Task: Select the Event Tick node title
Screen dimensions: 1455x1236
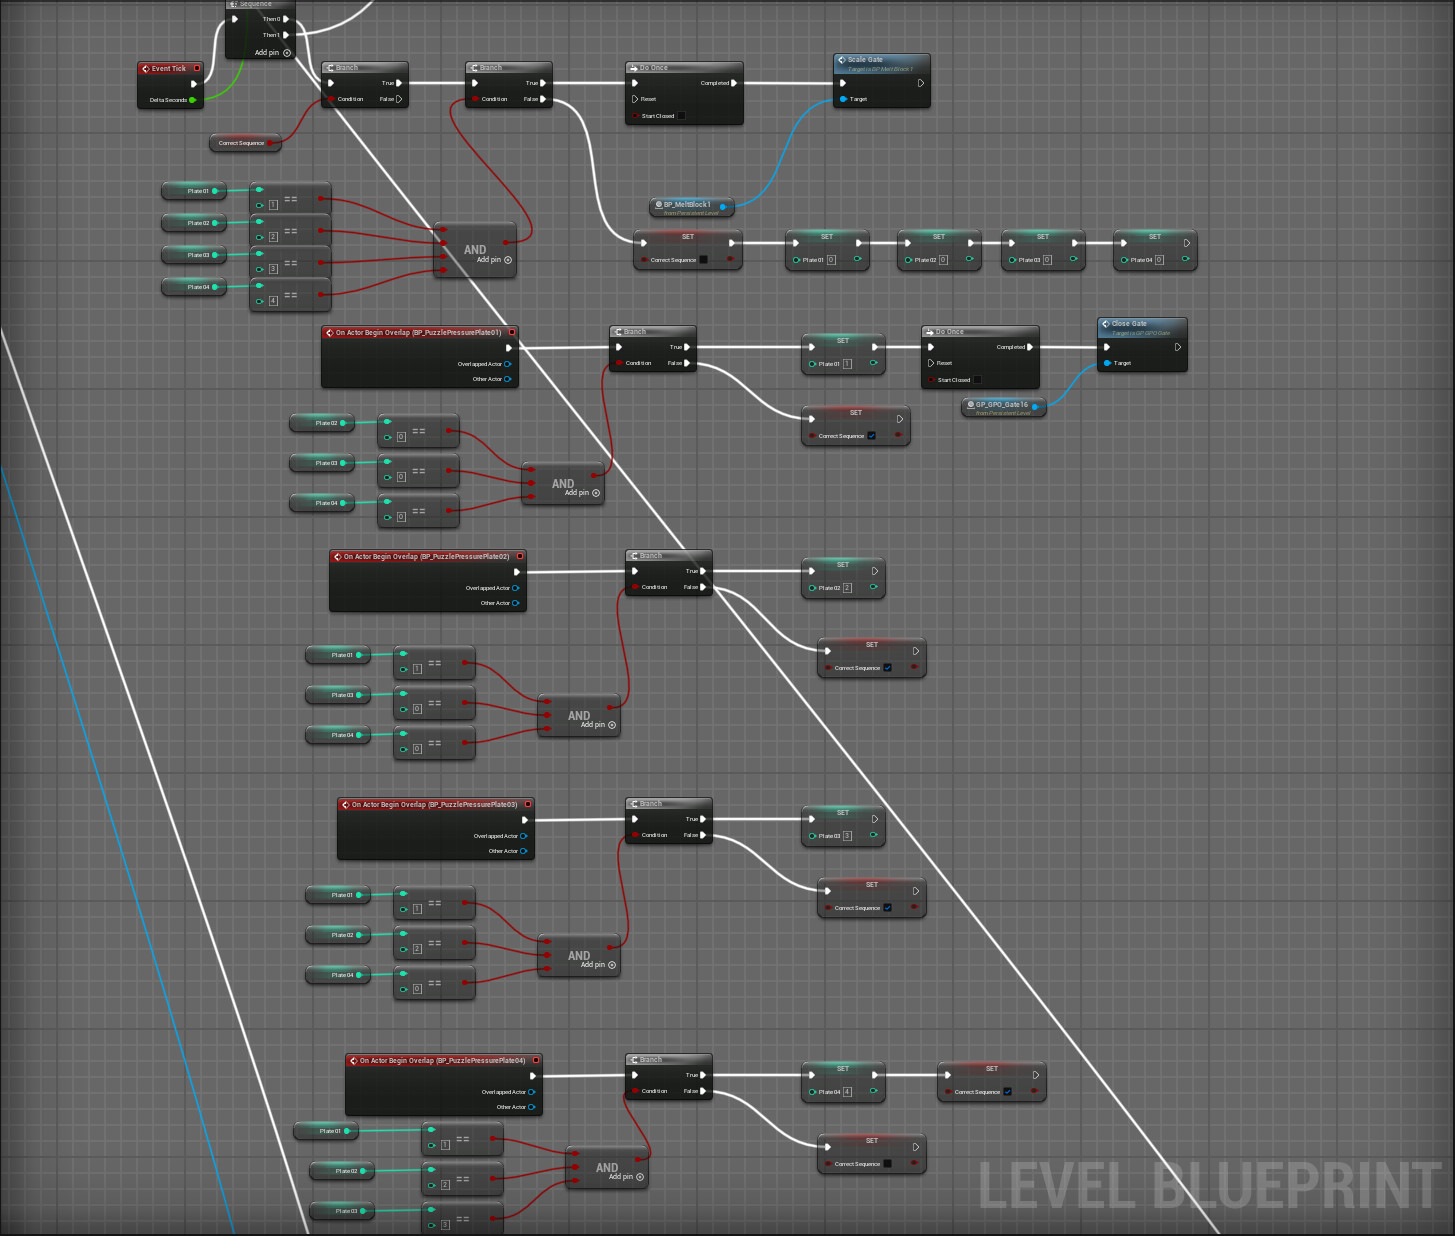Action: (169, 69)
